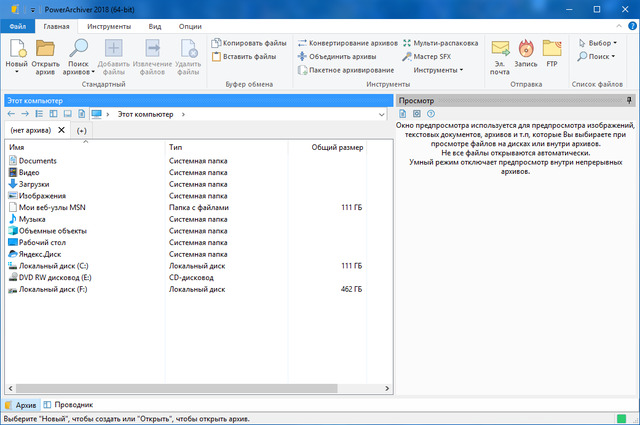Select Локальный диск (C:) in list
This screenshot has height=425, width=640.
coord(54,266)
